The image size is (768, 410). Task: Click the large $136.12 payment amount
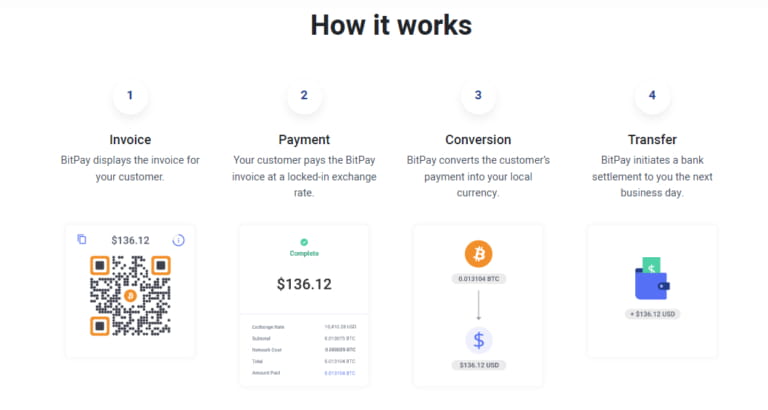(x=304, y=285)
